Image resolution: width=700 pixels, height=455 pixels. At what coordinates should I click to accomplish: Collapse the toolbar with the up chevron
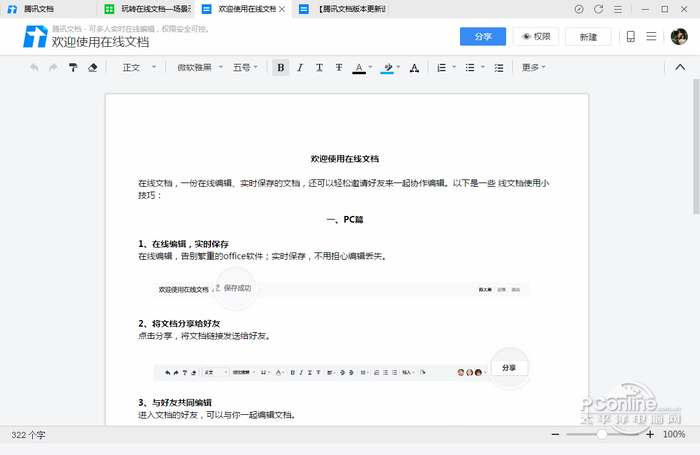click(680, 68)
